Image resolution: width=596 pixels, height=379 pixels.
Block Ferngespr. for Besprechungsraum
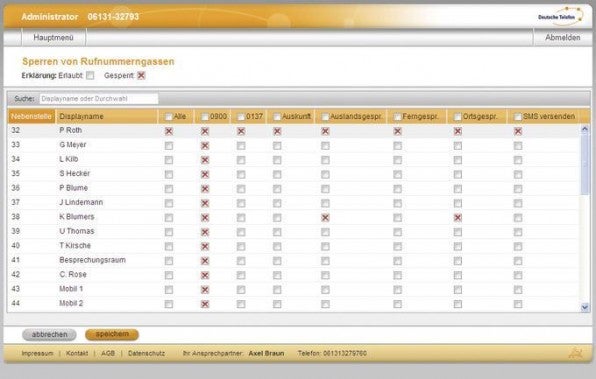(398, 261)
